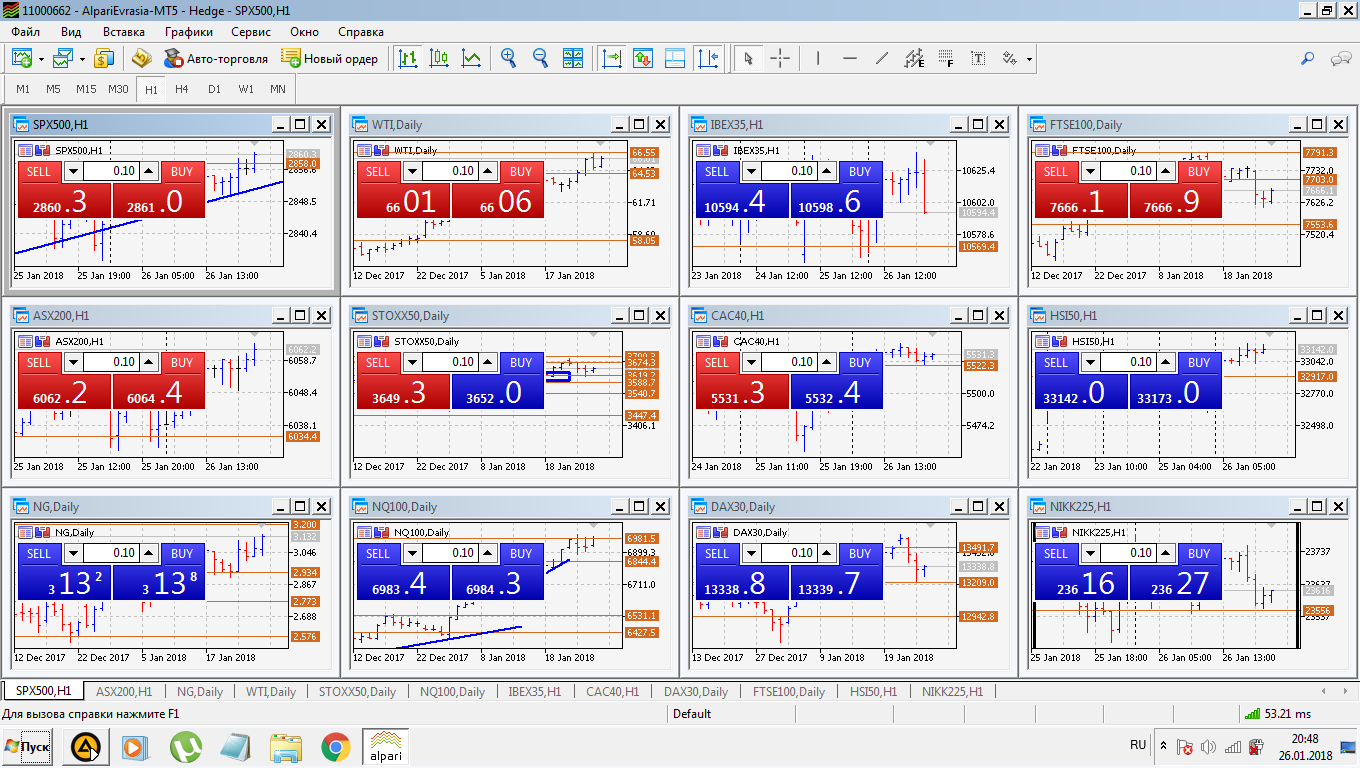This screenshot has width=1360, height=768.
Task: Toggle chart auto scroll icon
Action: click(611, 58)
